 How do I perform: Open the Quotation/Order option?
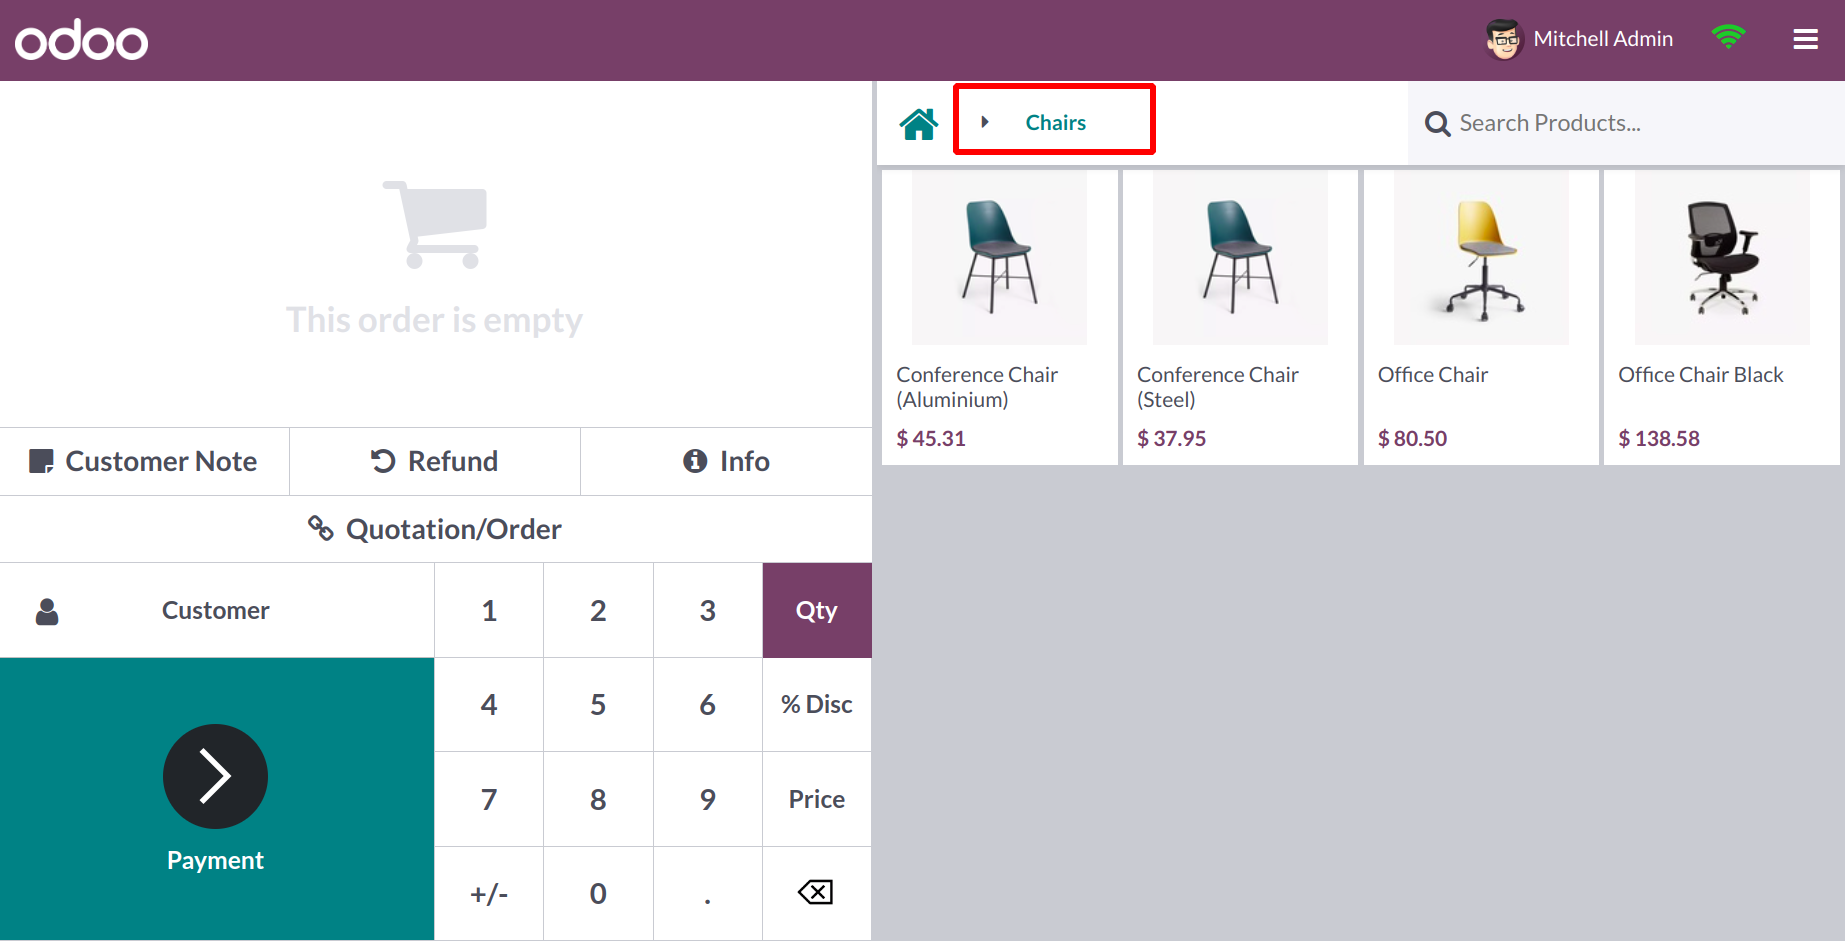(x=435, y=529)
